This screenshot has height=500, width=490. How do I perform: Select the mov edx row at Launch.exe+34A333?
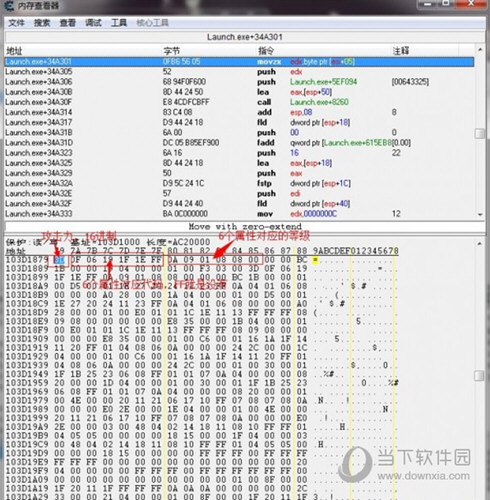point(239,214)
